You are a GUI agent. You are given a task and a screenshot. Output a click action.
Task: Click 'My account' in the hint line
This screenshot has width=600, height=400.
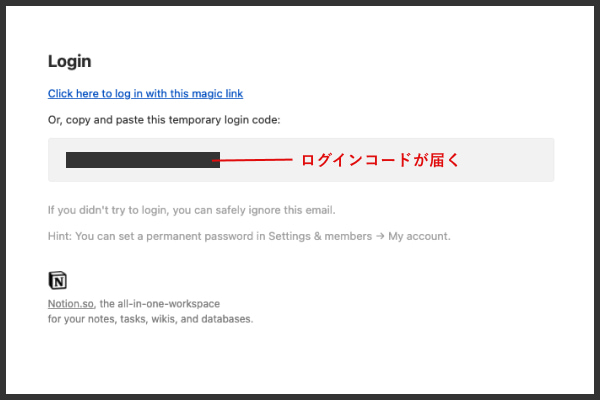point(419,236)
